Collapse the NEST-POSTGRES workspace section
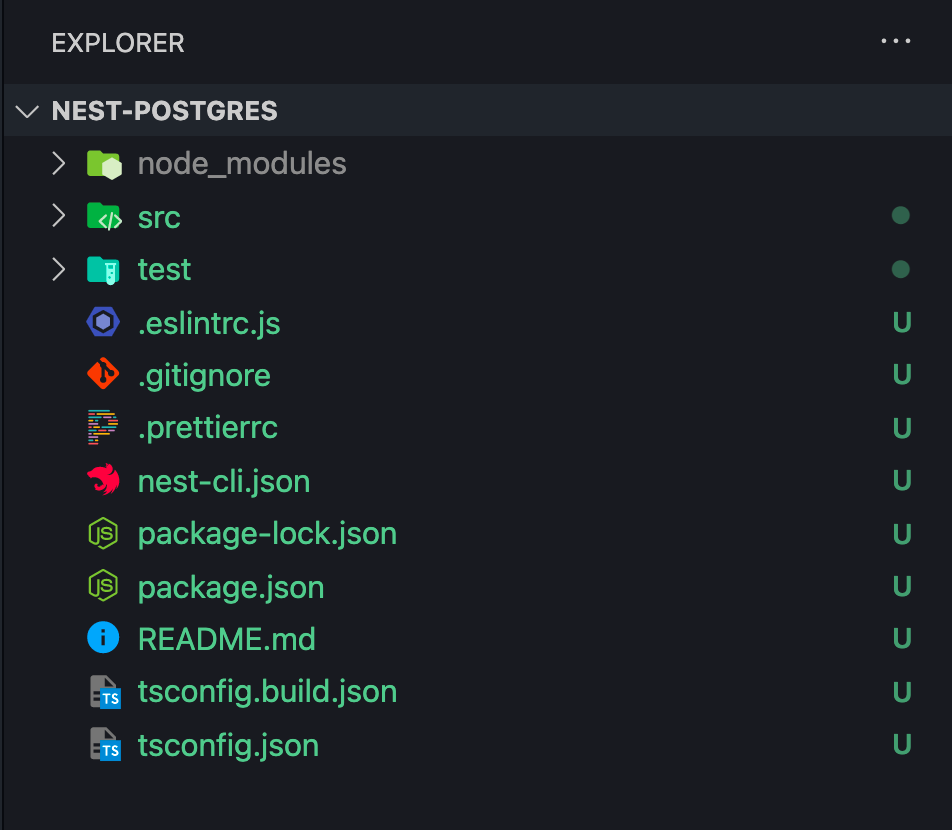The width and height of the screenshot is (952, 830). [x=26, y=111]
